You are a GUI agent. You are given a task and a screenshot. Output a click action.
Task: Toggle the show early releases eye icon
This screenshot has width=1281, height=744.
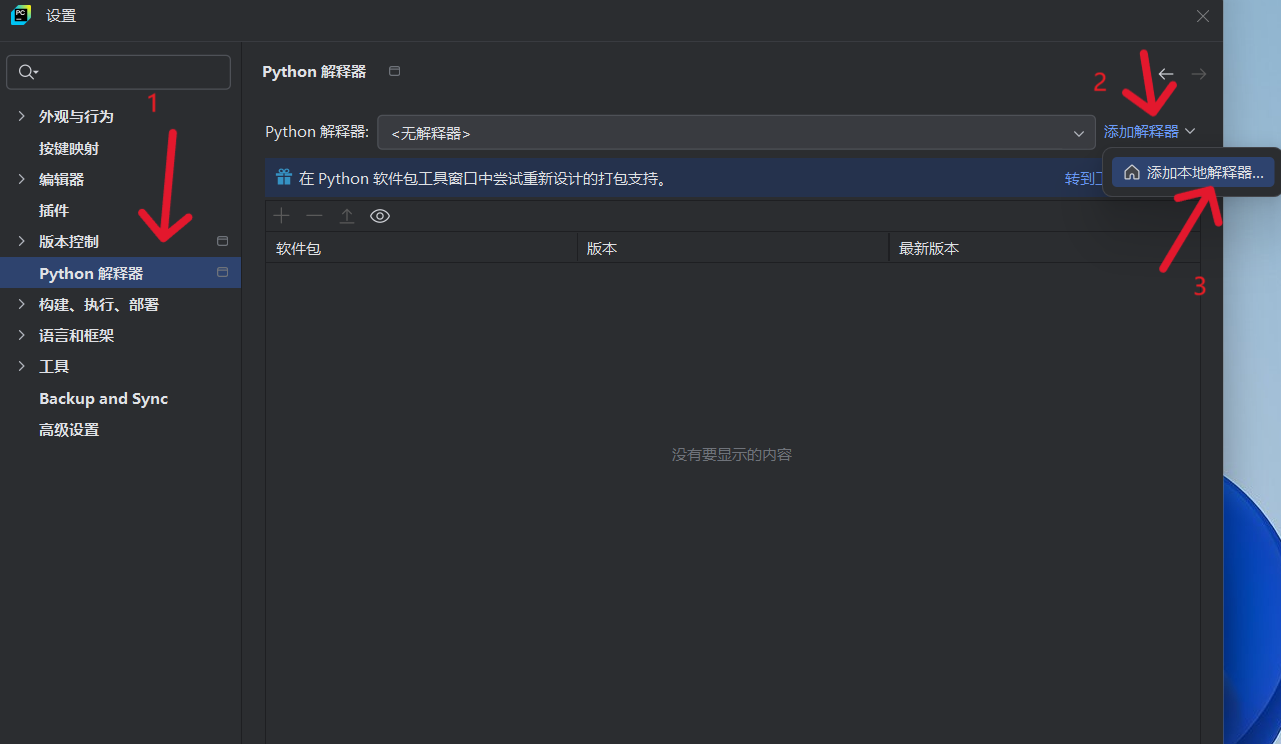pyautogui.click(x=380, y=216)
